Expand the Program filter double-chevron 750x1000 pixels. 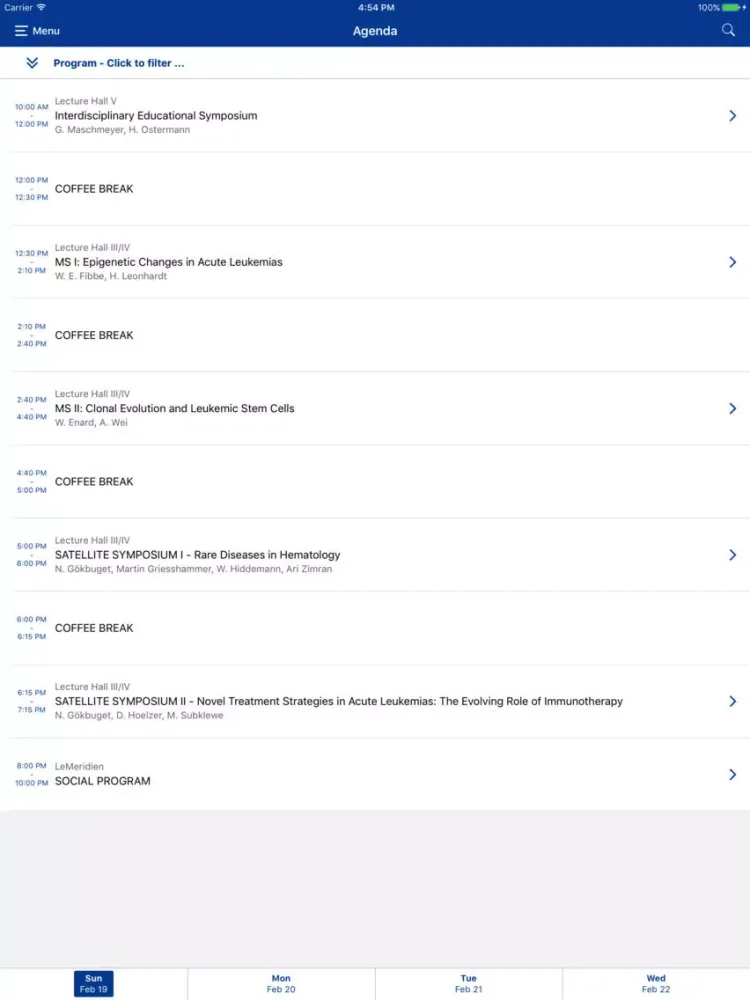(32, 63)
